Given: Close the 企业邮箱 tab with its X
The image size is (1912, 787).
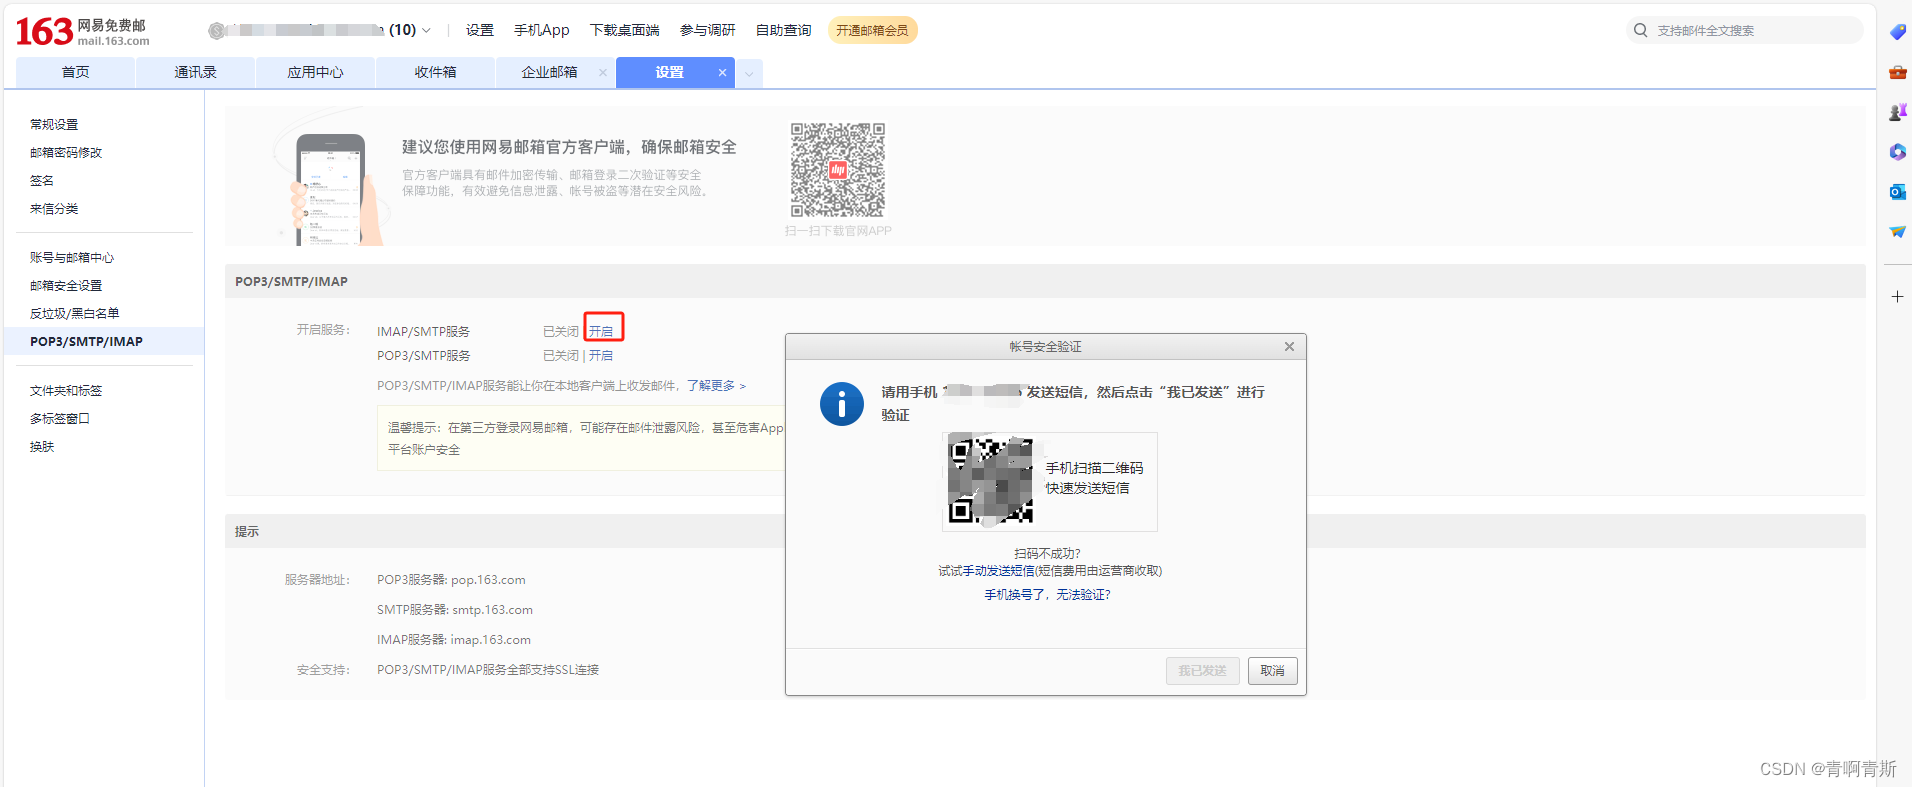Looking at the screenshot, I should coord(602,72).
